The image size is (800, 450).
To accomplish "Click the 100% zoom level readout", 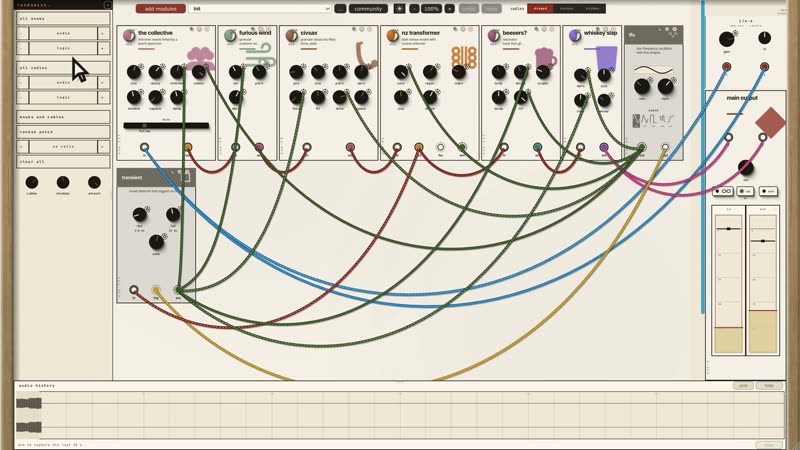I will (432, 9).
